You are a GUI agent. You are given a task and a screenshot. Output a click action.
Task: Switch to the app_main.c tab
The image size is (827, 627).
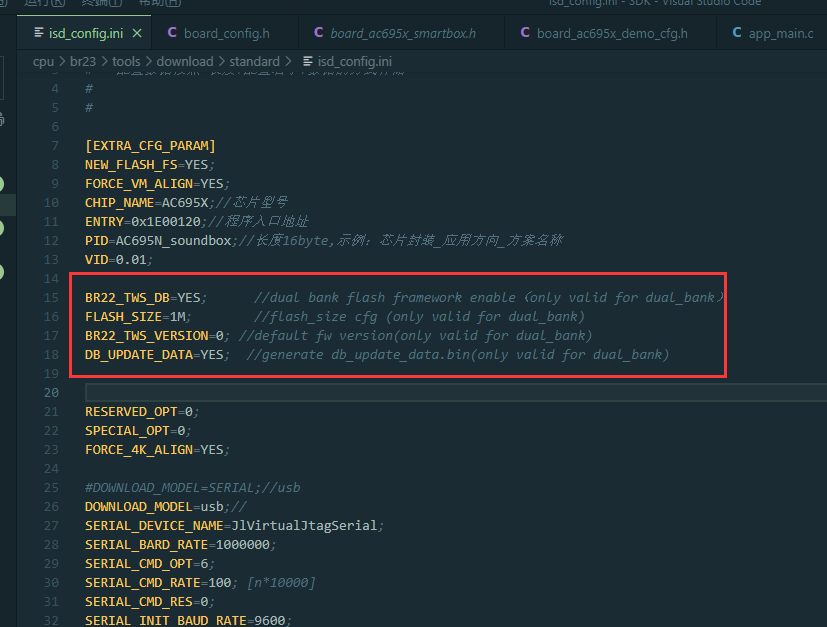(x=772, y=33)
